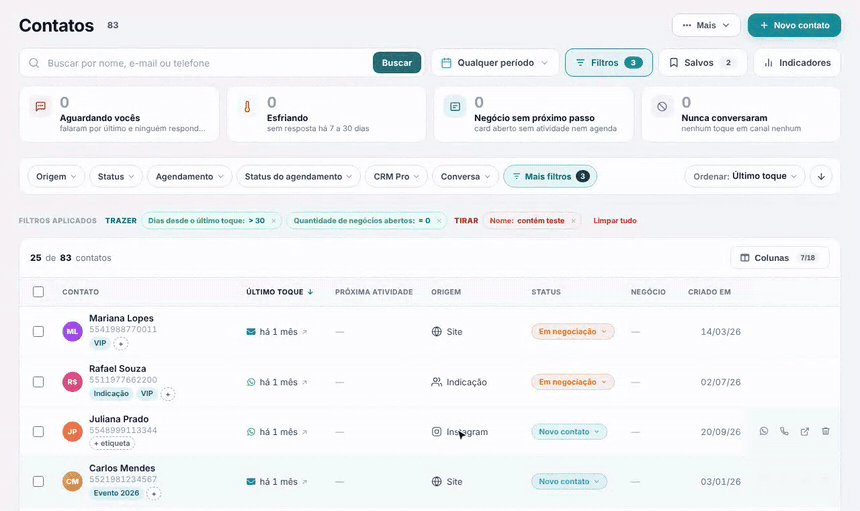This screenshot has height=511, width=860.
Task: Change Carlos Mendes status Novo contato
Action: click(569, 481)
